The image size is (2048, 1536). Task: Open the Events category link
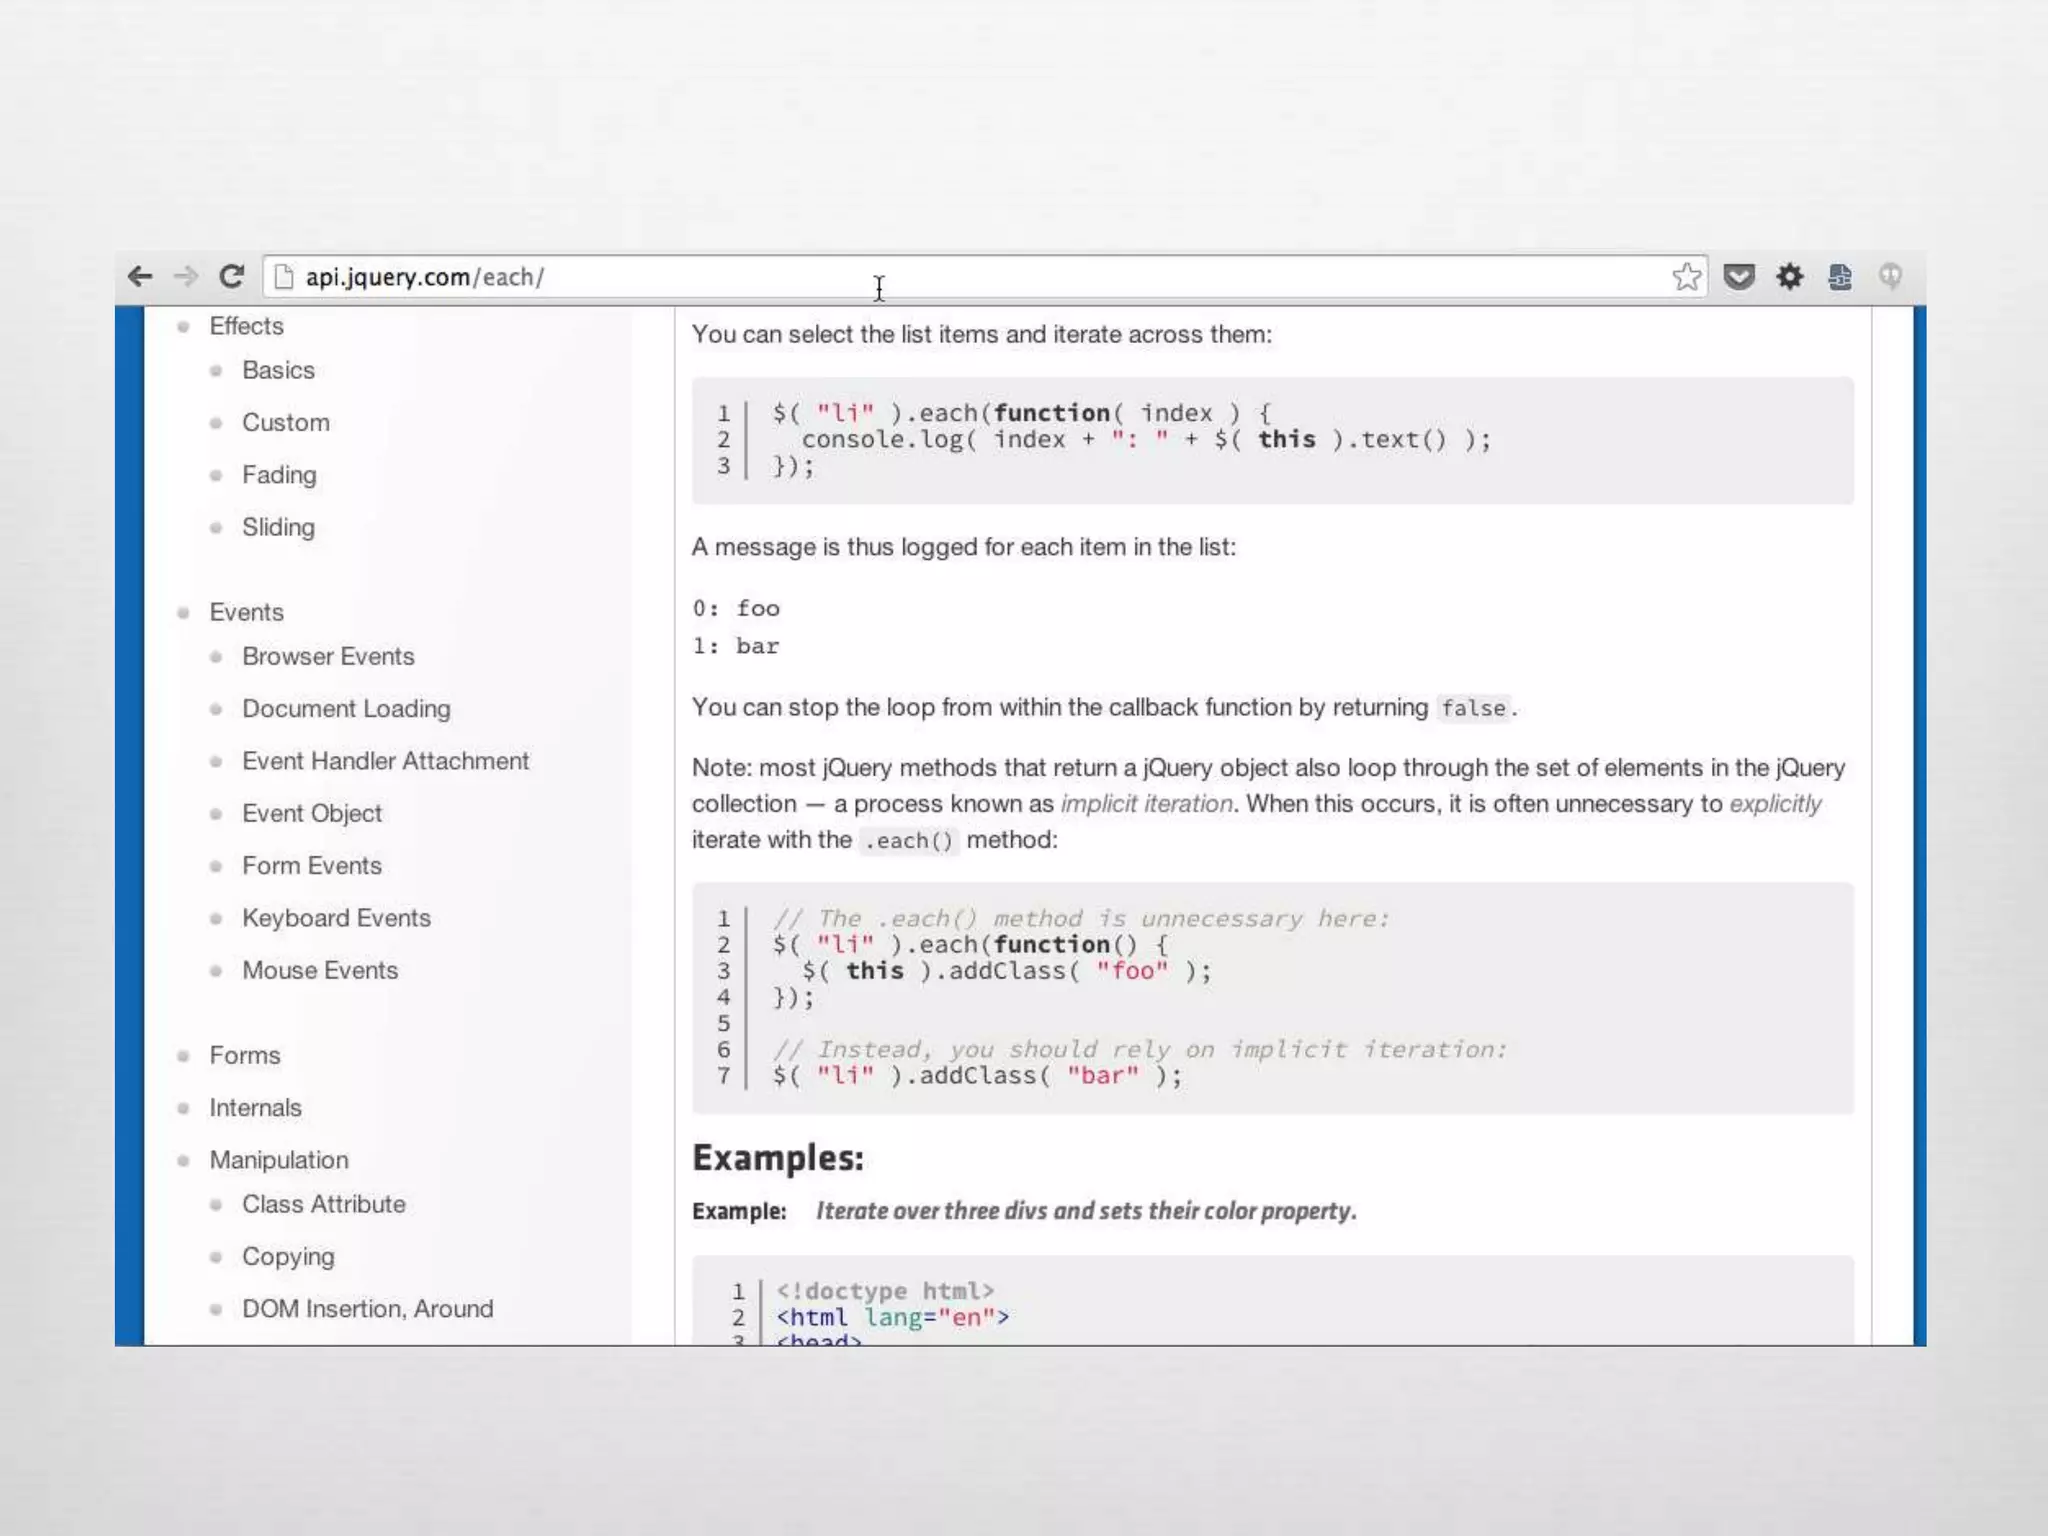pyautogui.click(x=246, y=612)
